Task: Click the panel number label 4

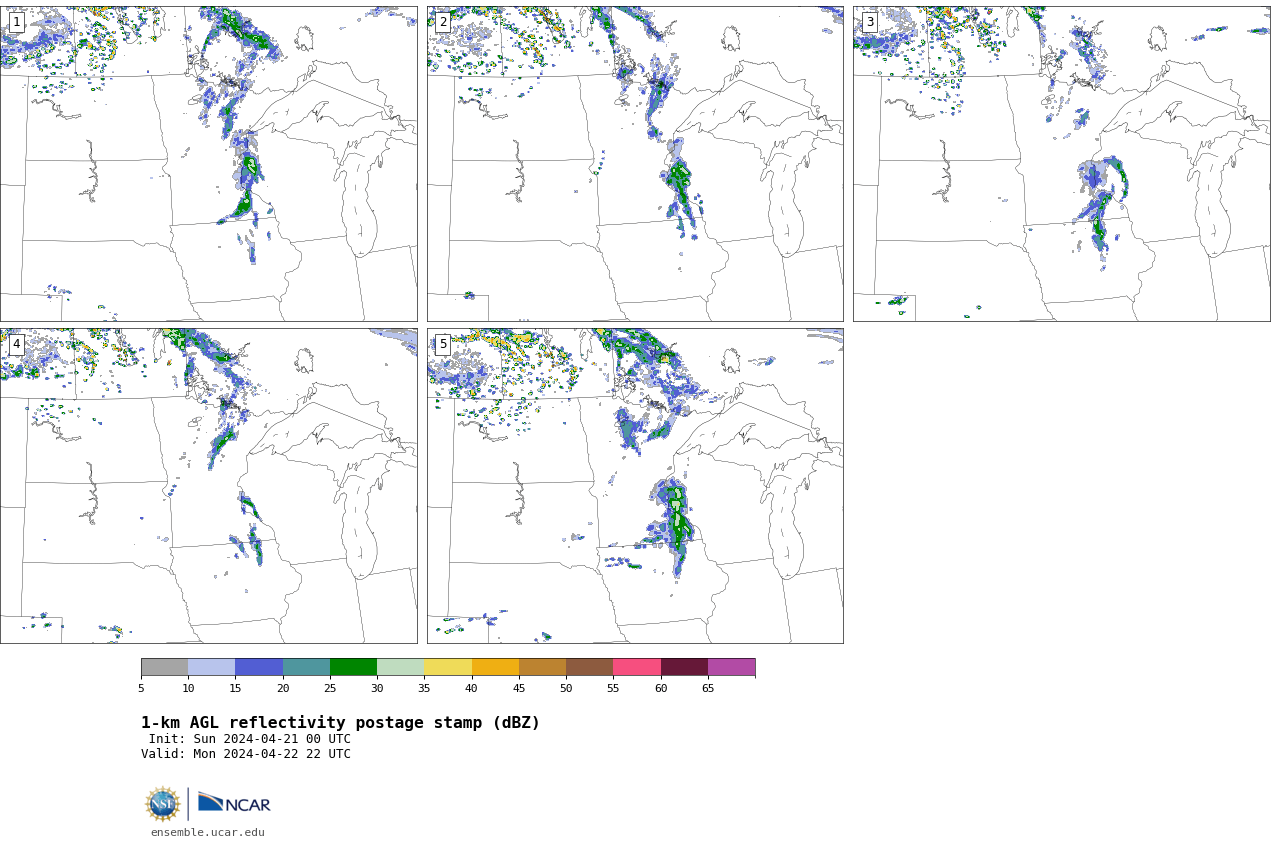Action: [17, 344]
